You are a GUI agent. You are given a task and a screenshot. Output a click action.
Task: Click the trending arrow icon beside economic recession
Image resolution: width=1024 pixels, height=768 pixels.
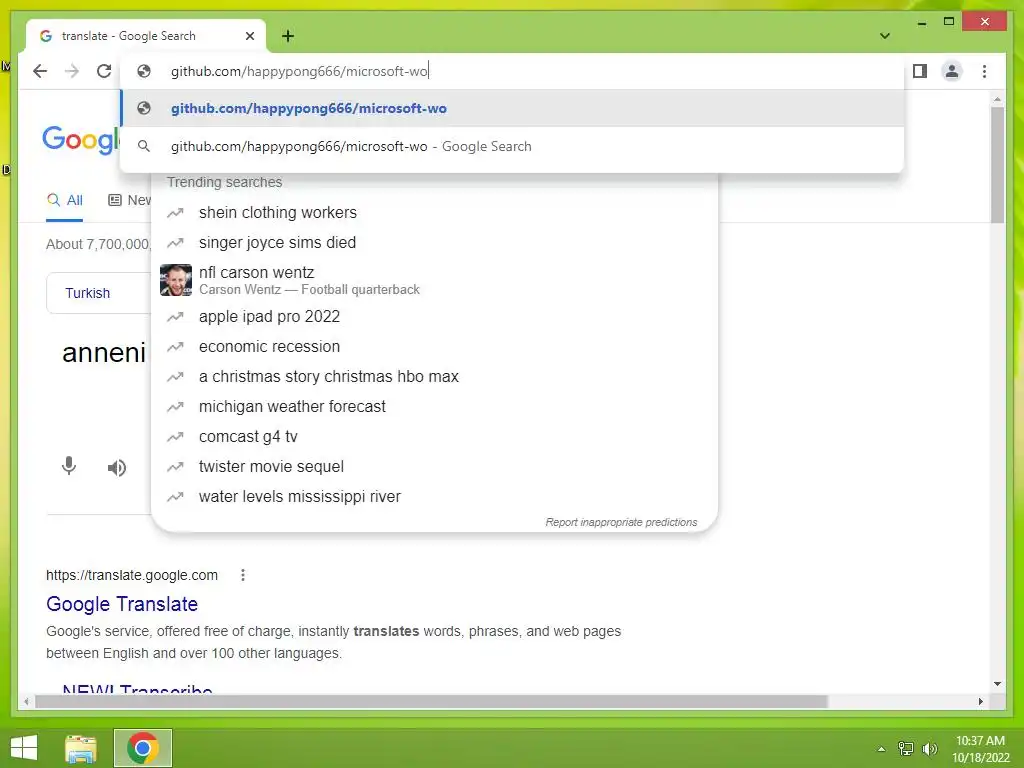(x=175, y=347)
